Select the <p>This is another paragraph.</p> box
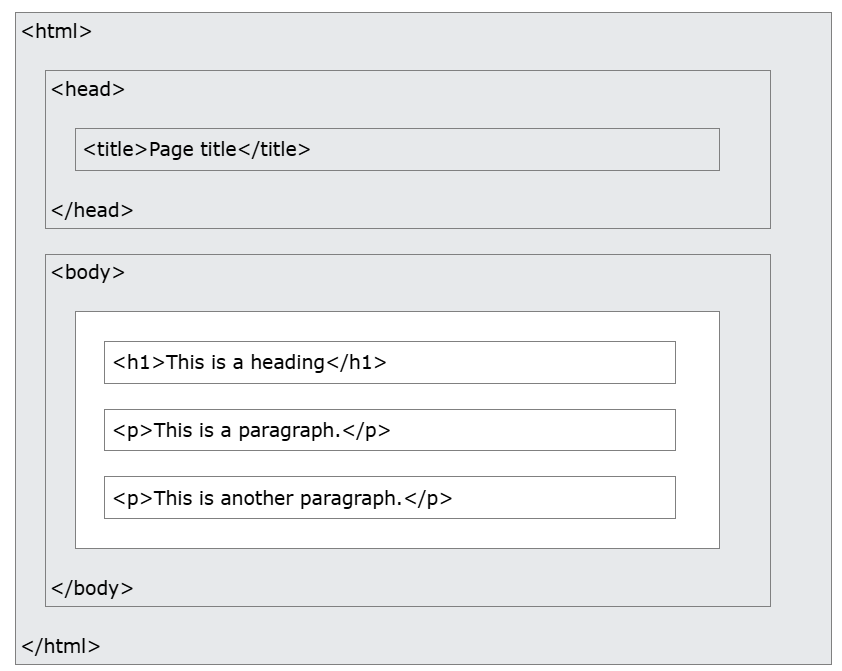The image size is (842, 671). (560, 498)
